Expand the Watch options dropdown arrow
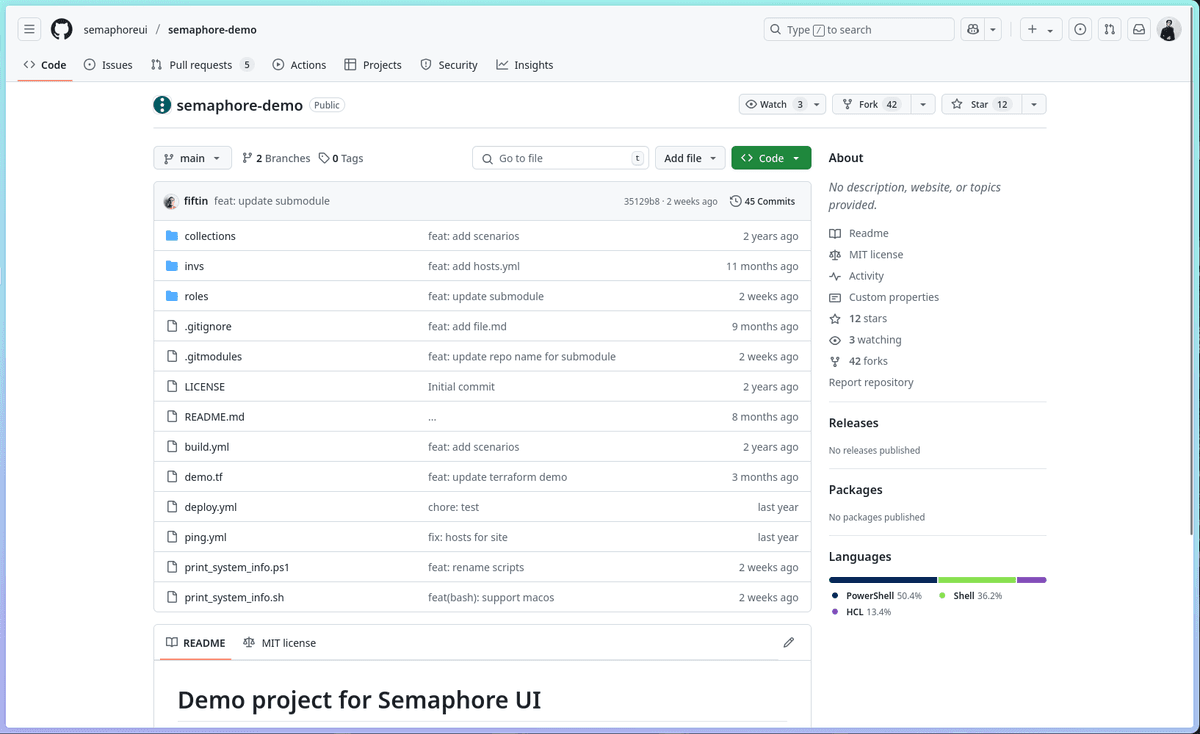The width and height of the screenshot is (1200, 734). [818, 104]
